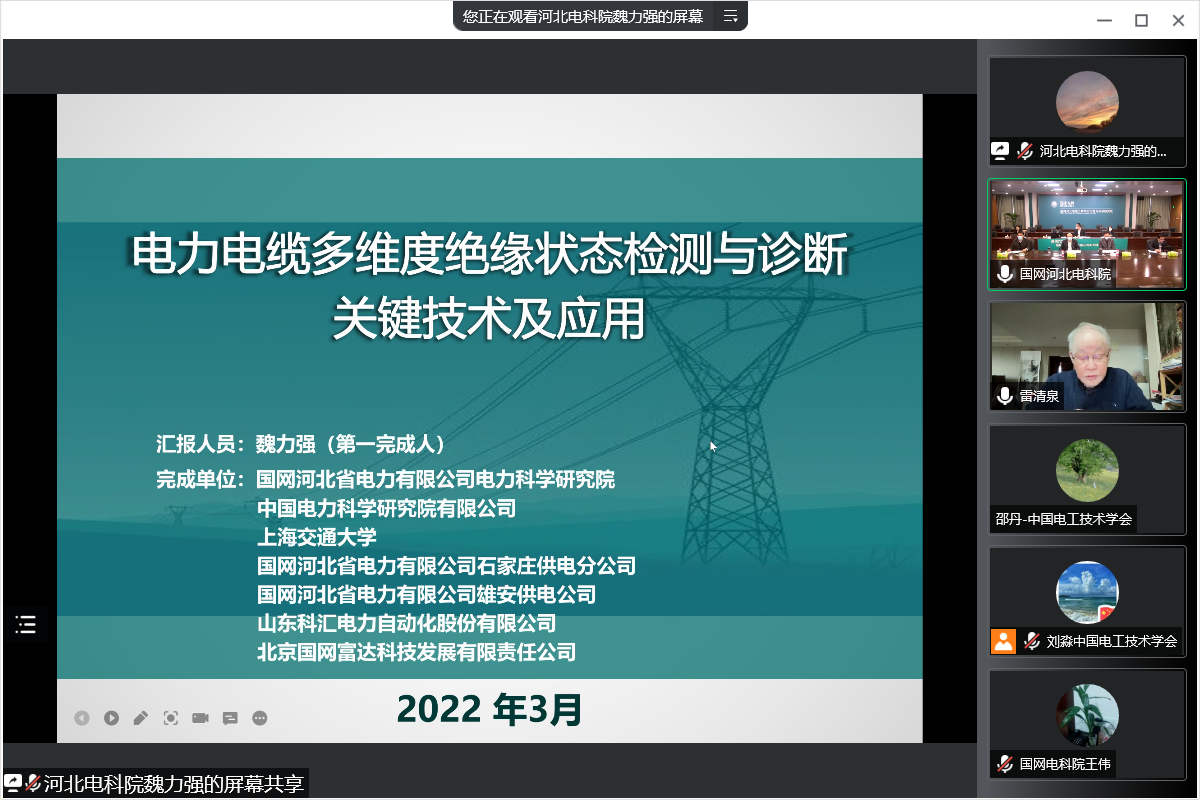The image size is (1200, 800).
Task: Select the 国网河北电科院 meeting room video thumbnail
Action: pyautogui.click(x=1086, y=230)
